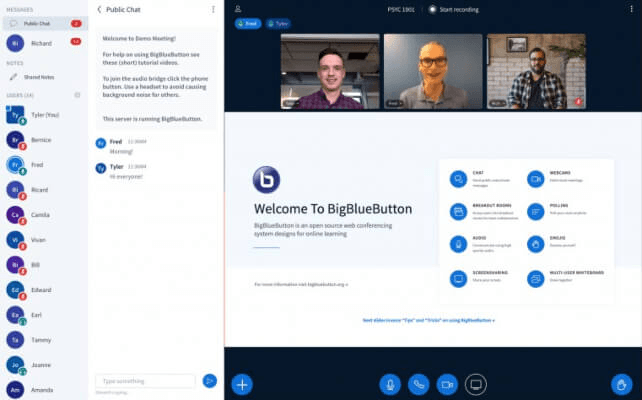Open the private chat with Richard
This screenshot has height=400, width=642.
pyautogui.click(x=40, y=44)
